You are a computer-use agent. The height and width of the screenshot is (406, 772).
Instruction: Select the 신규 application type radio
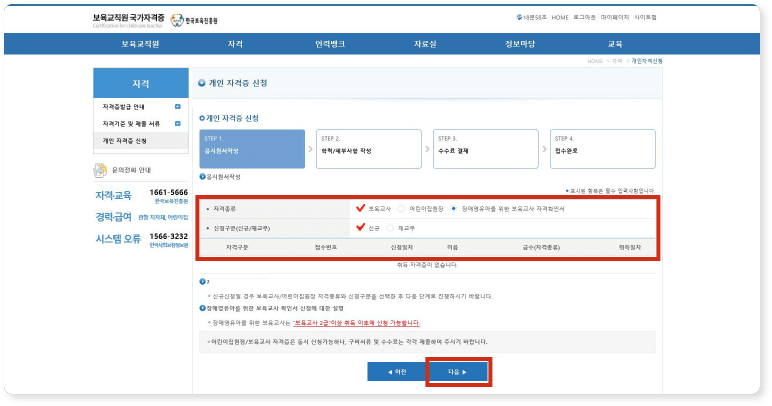tap(360, 227)
